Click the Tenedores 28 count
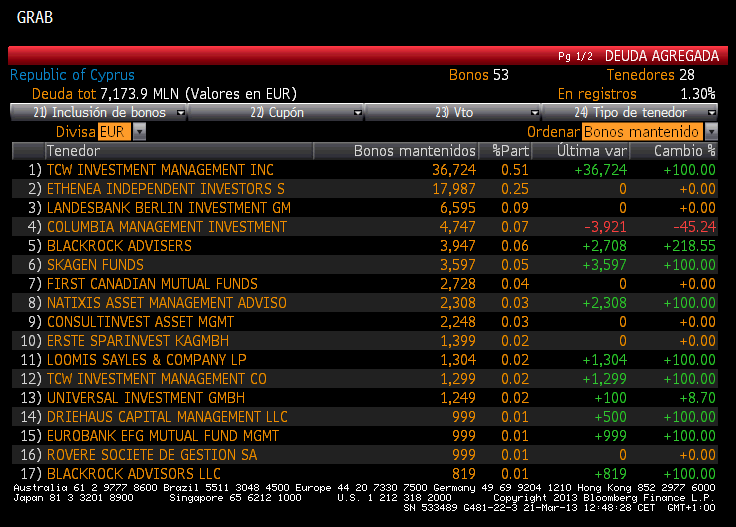Viewport: 736px width, 527px height. 651,75
